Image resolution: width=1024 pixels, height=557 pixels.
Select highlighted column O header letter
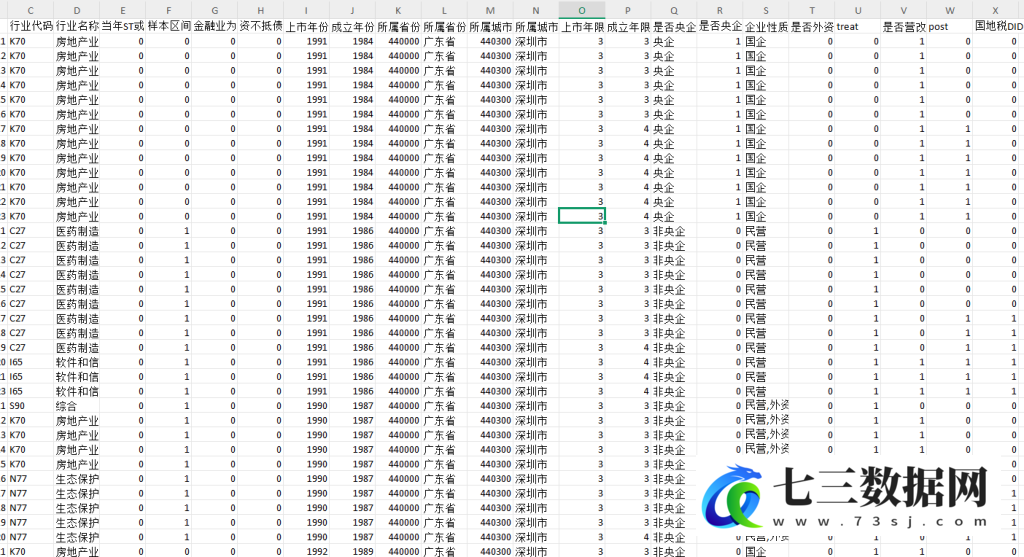click(x=582, y=10)
